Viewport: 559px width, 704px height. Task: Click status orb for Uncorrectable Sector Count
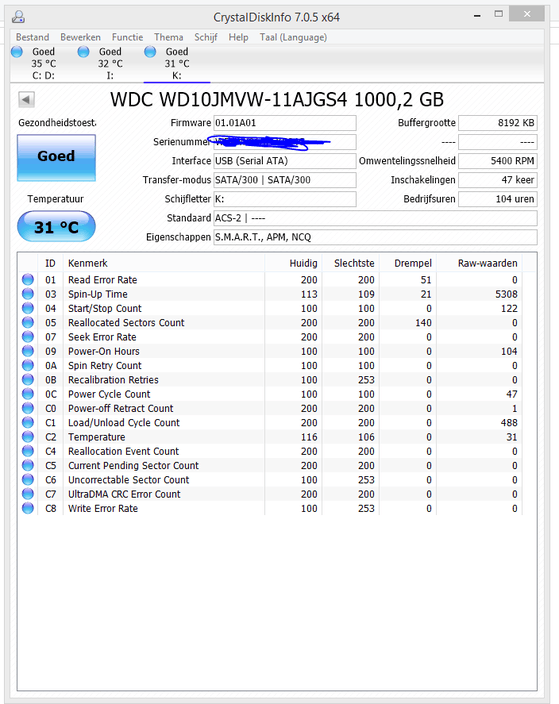click(28, 480)
